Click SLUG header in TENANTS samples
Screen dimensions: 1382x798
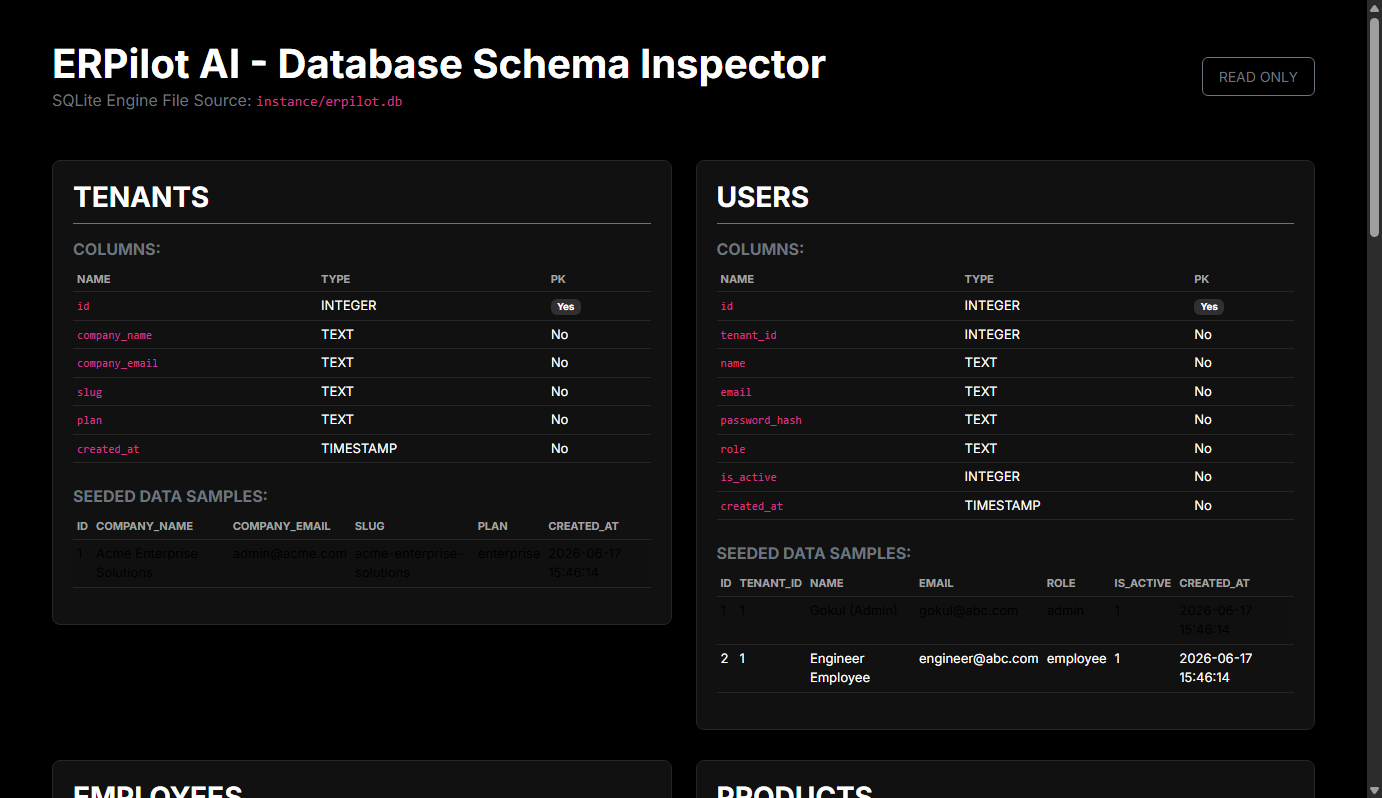tap(369, 526)
